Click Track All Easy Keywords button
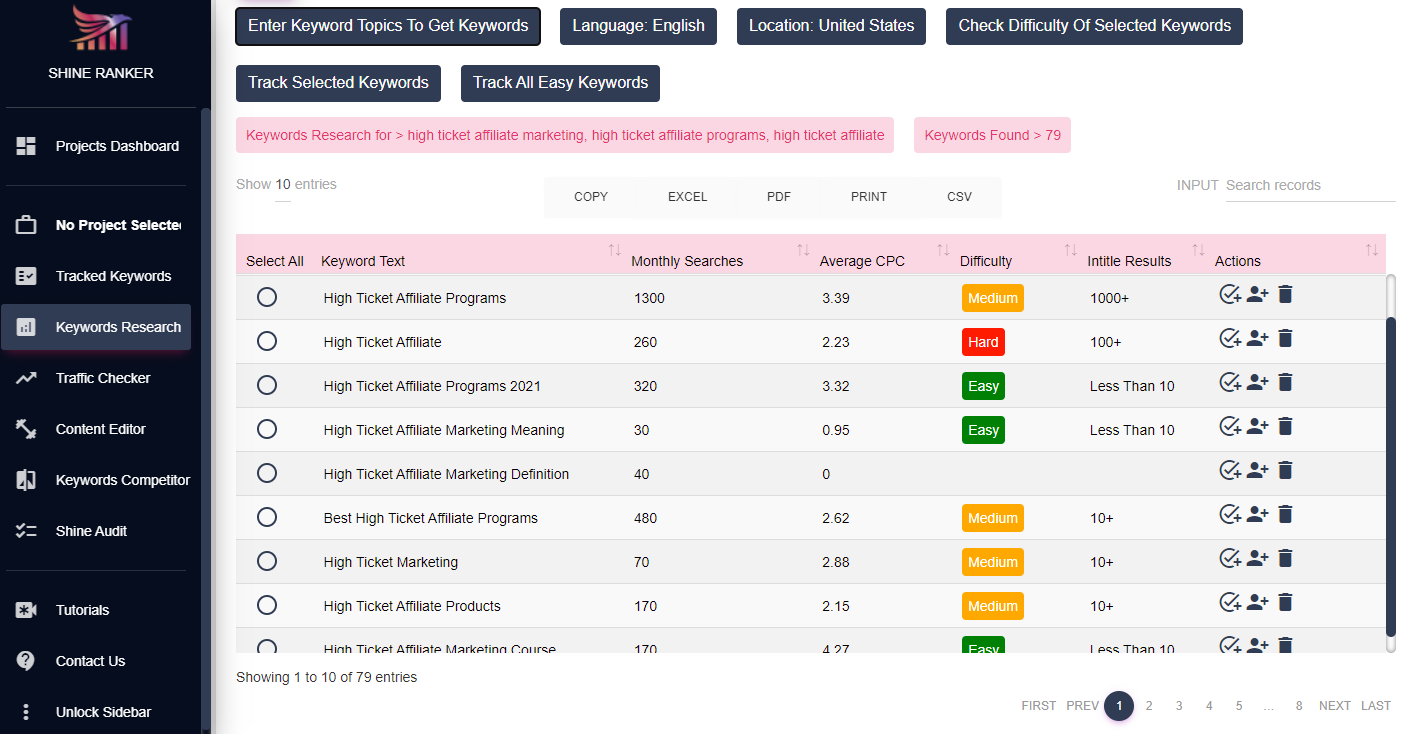1411x734 pixels. click(x=560, y=83)
